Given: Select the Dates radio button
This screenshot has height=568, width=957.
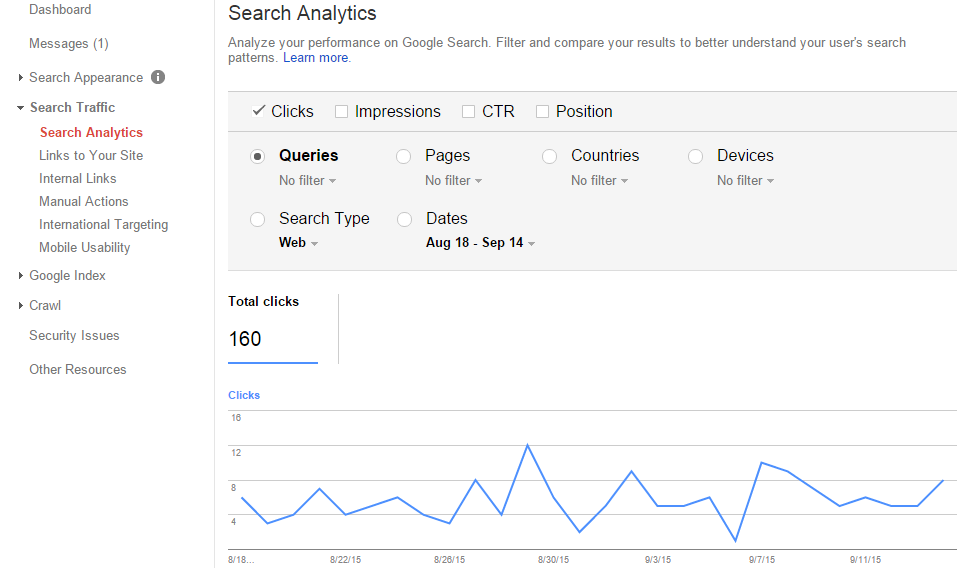Looking at the screenshot, I should click(x=404, y=219).
